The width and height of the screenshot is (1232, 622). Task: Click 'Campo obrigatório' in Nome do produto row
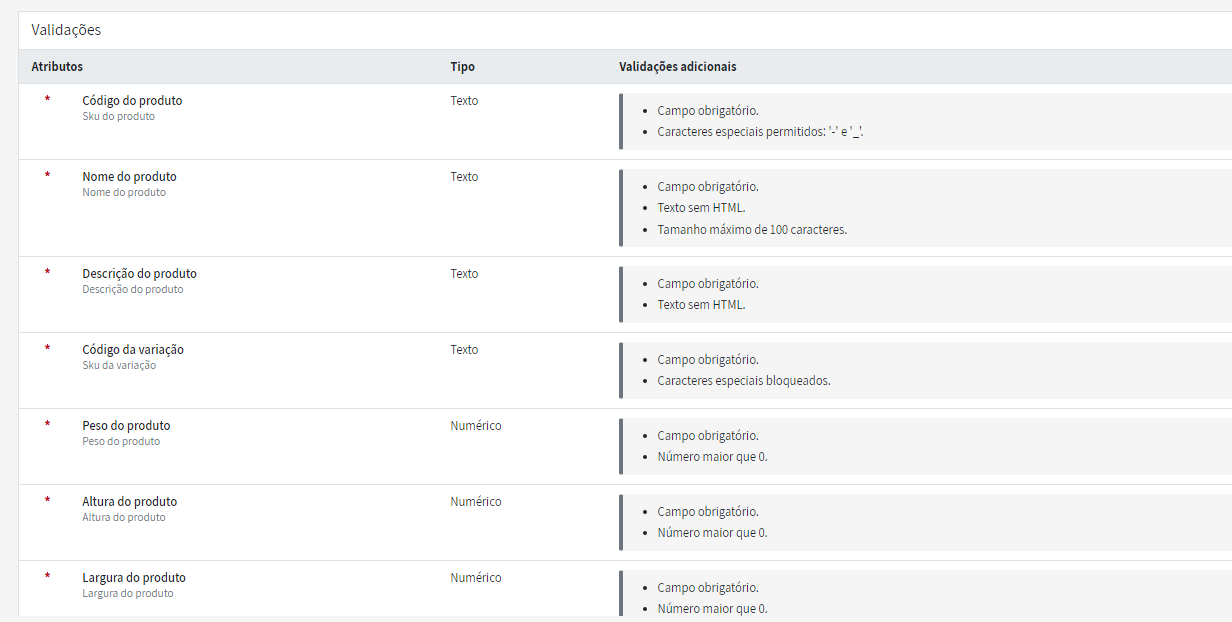point(708,187)
